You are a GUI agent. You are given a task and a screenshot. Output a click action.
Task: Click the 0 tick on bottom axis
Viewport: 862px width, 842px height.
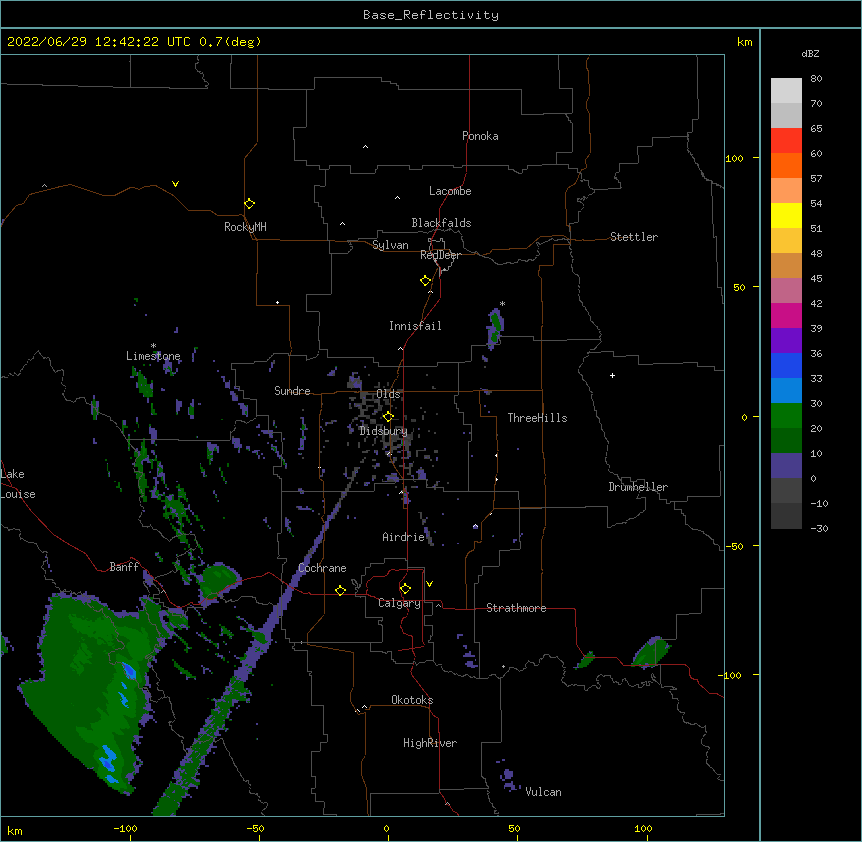pos(386,829)
